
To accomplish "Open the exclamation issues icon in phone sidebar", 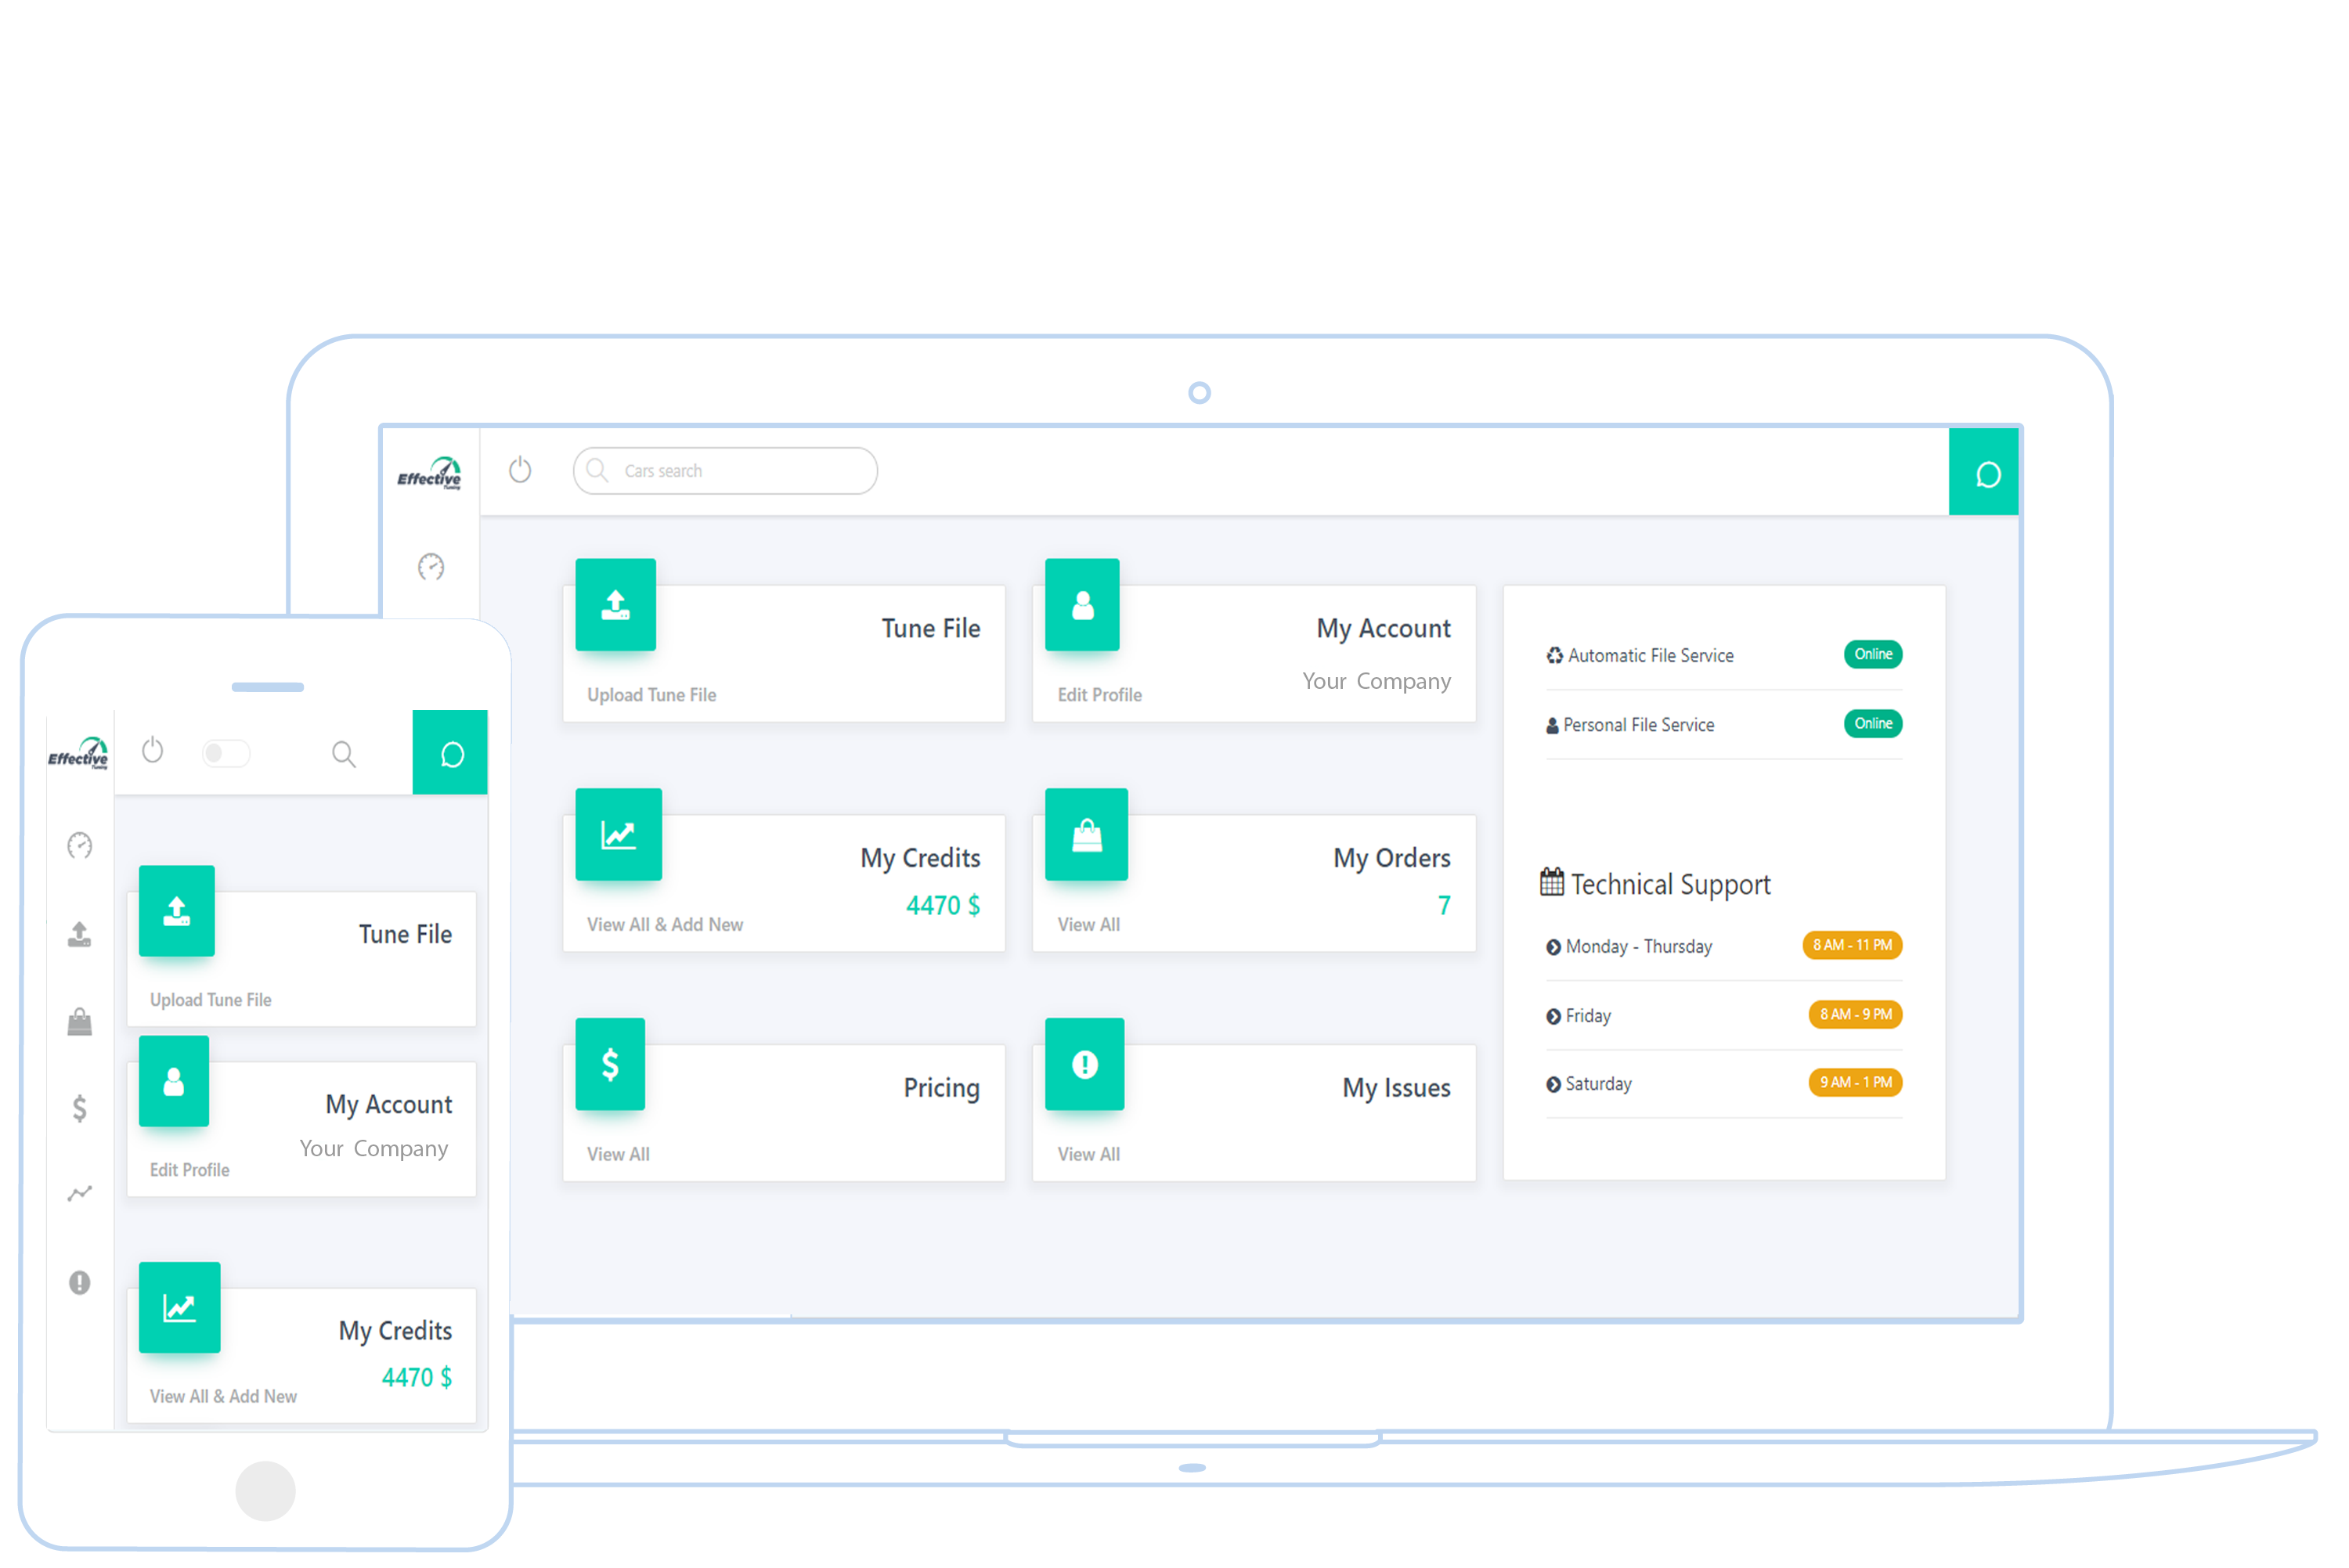I will [80, 1282].
